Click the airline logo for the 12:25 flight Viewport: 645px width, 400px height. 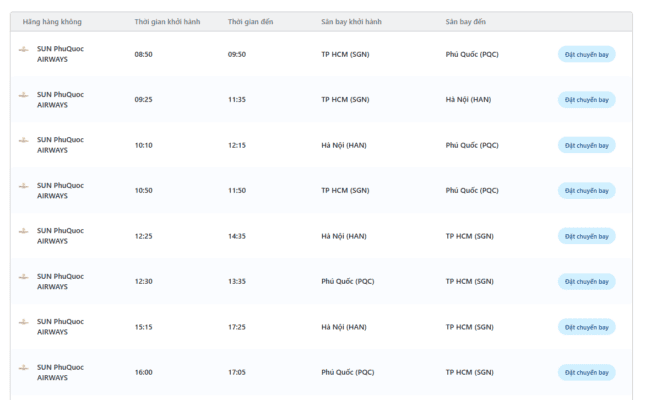click(x=23, y=231)
